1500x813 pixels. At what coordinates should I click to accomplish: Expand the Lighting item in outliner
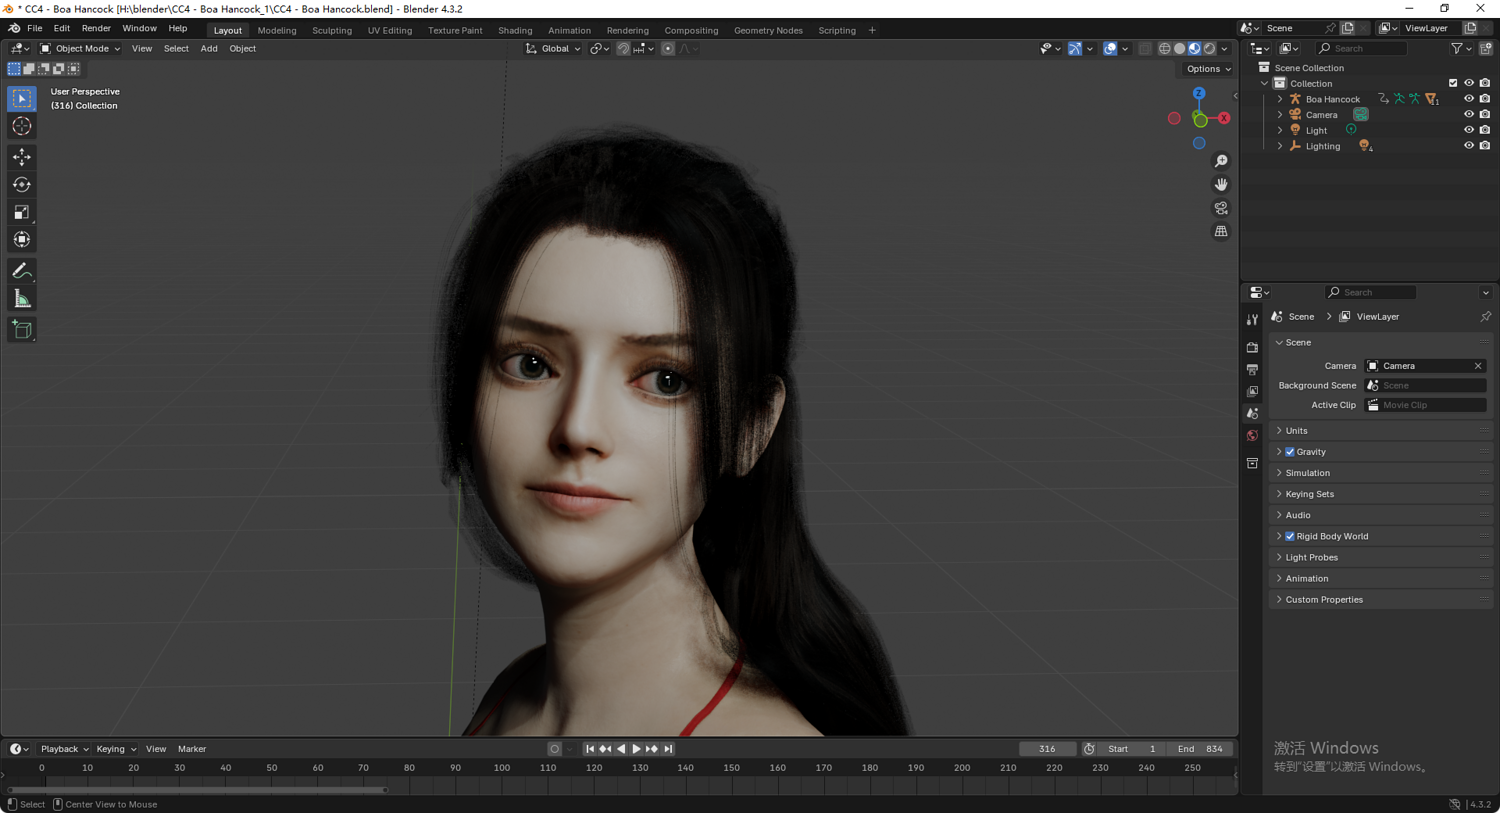(x=1280, y=146)
